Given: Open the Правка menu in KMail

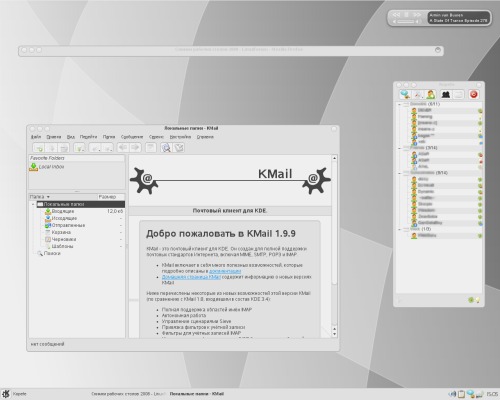Looking at the screenshot, I should pyautogui.click(x=54, y=137).
